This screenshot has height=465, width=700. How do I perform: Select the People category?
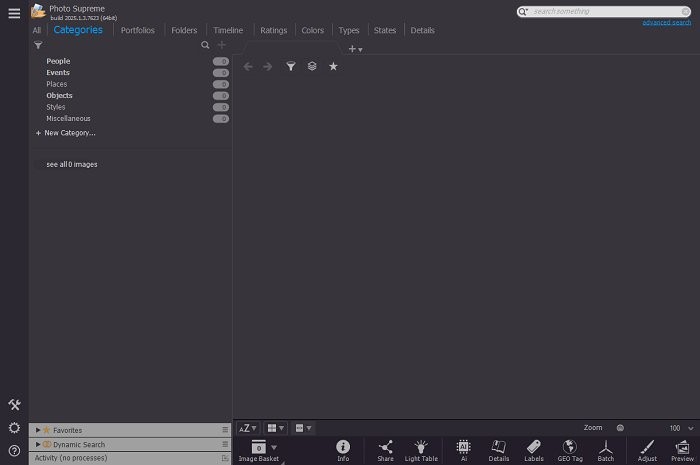coord(58,61)
